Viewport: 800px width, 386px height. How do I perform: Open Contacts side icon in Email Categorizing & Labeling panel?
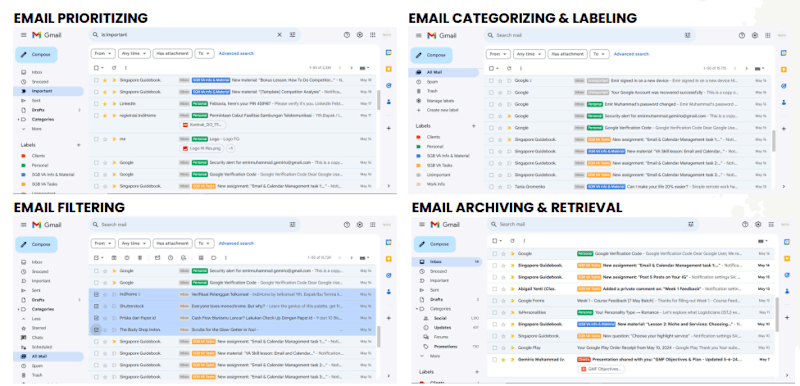tap(784, 102)
